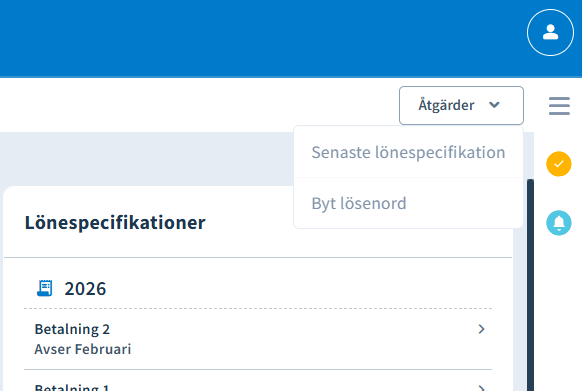
Task: Click the chevron arrow on Betalning 1
Action: click(x=481, y=388)
